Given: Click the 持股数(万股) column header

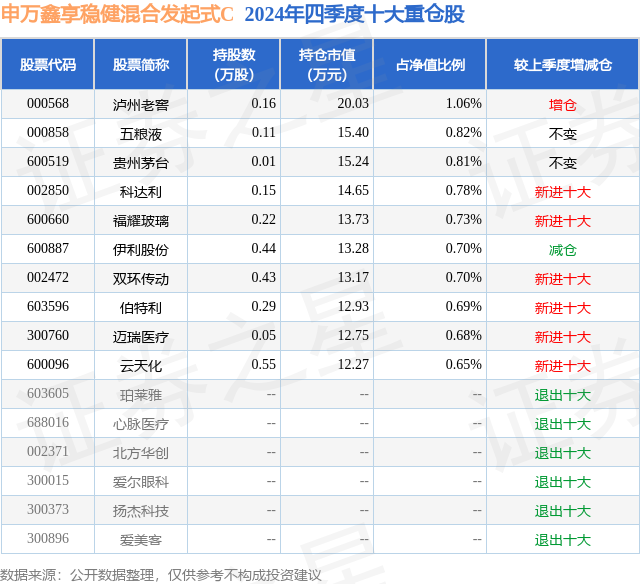Looking at the screenshot, I should 234,64.
